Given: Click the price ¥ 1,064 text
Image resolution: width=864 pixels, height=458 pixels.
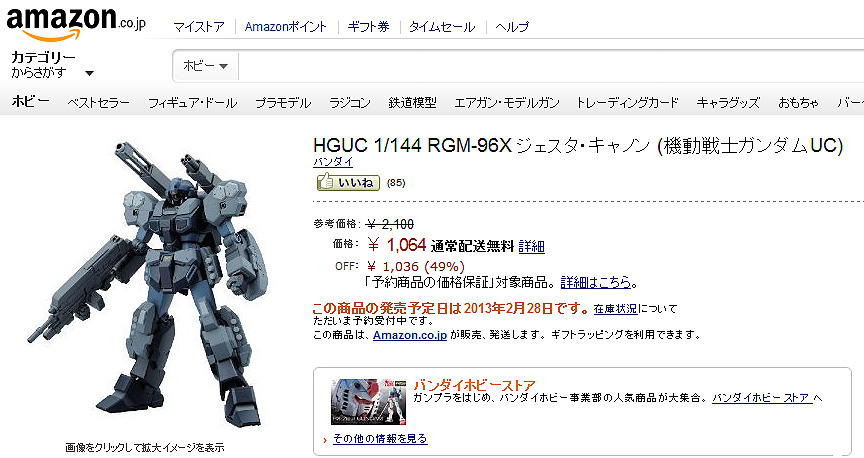Looking at the screenshot, I should point(397,245).
